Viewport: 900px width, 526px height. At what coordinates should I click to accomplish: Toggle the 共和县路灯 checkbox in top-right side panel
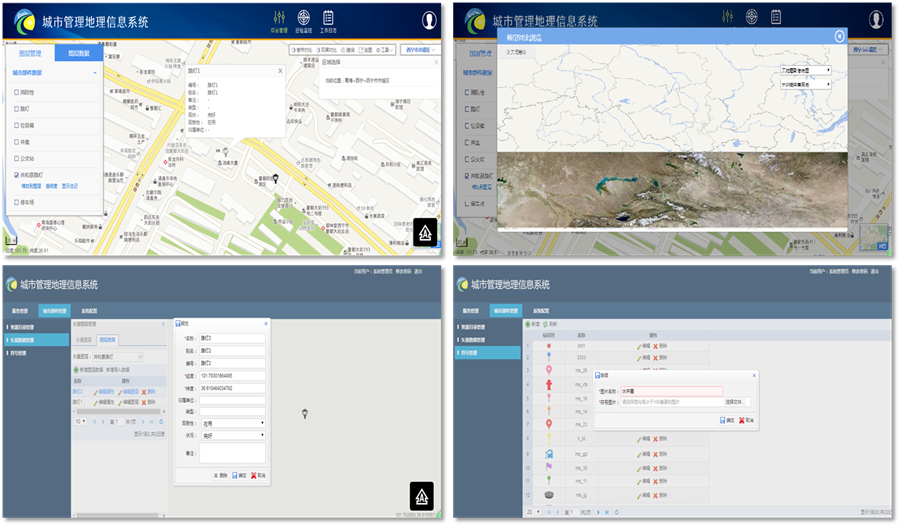(x=467, y=176)
